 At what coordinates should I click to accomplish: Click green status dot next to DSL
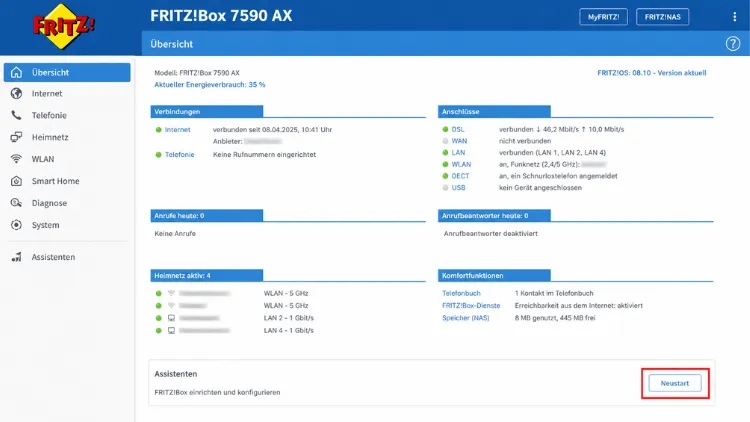pos(445,129)
